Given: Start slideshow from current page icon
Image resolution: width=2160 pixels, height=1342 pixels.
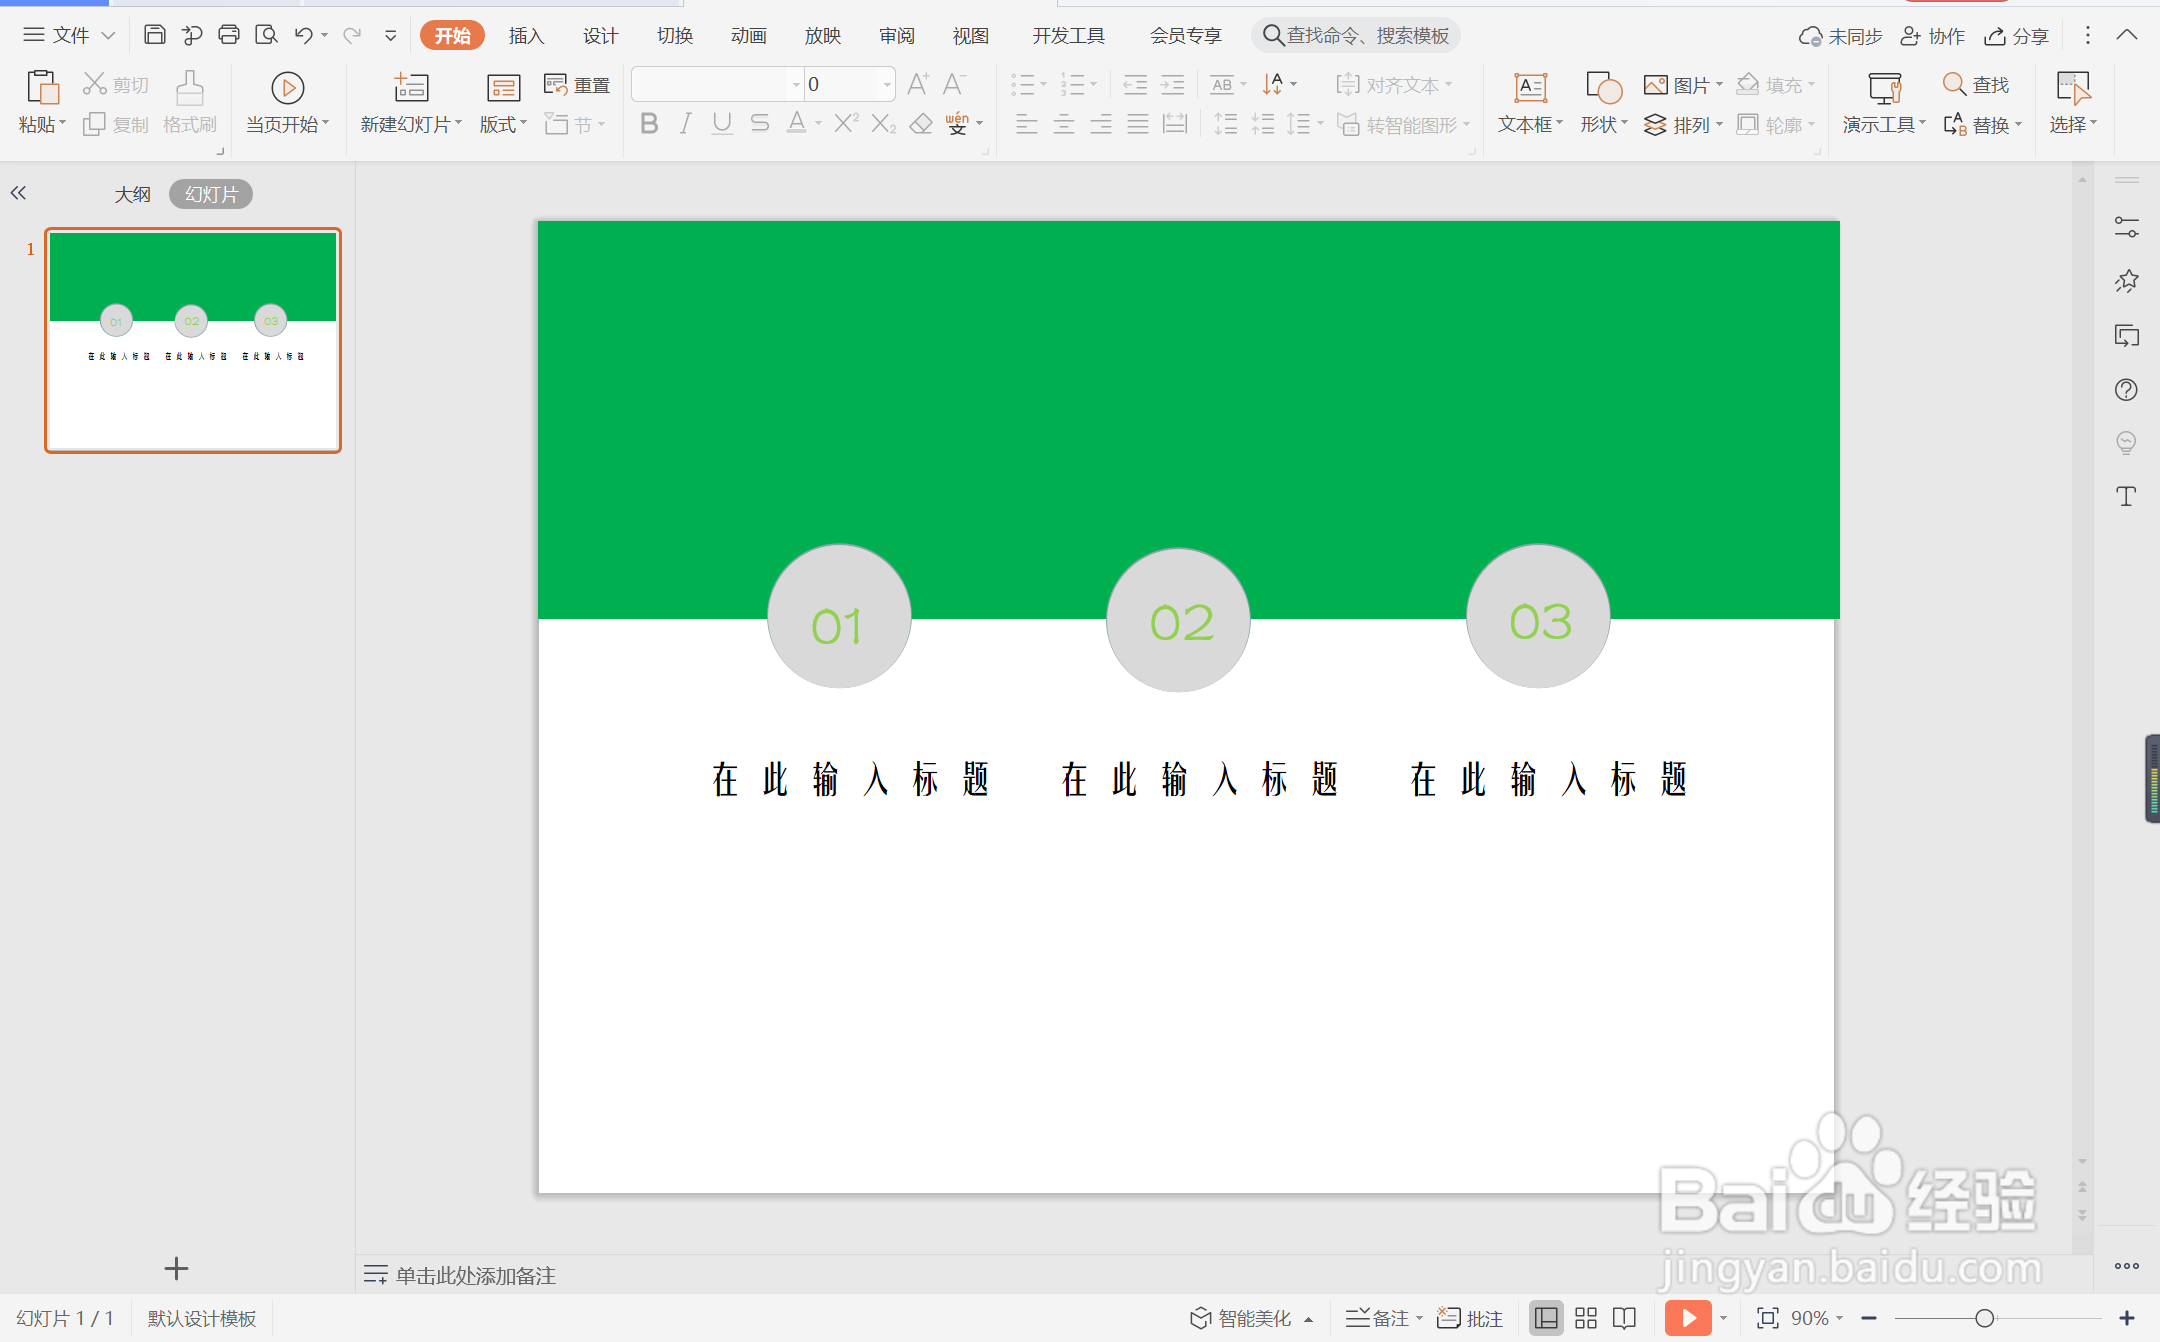Looking at the screenshot, I should click(287, 88).
